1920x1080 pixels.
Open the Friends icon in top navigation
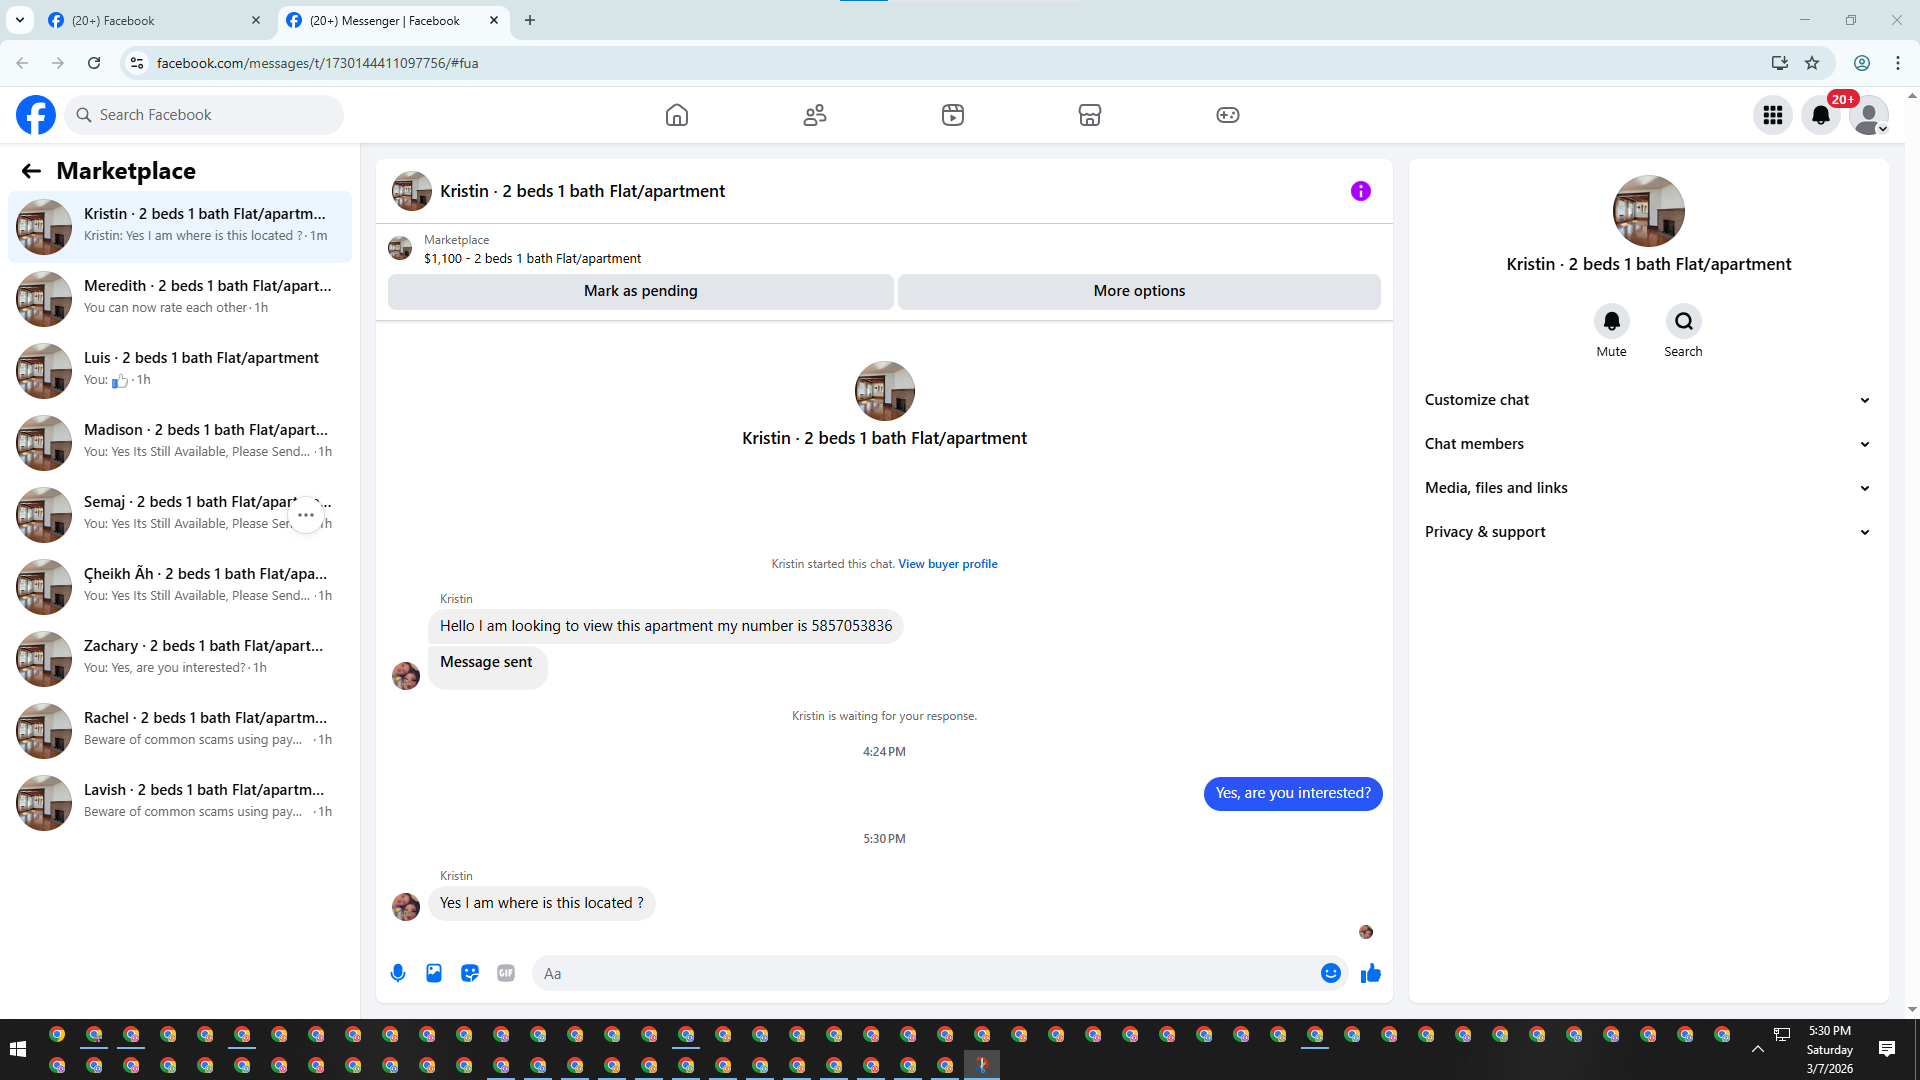[815, 115]
